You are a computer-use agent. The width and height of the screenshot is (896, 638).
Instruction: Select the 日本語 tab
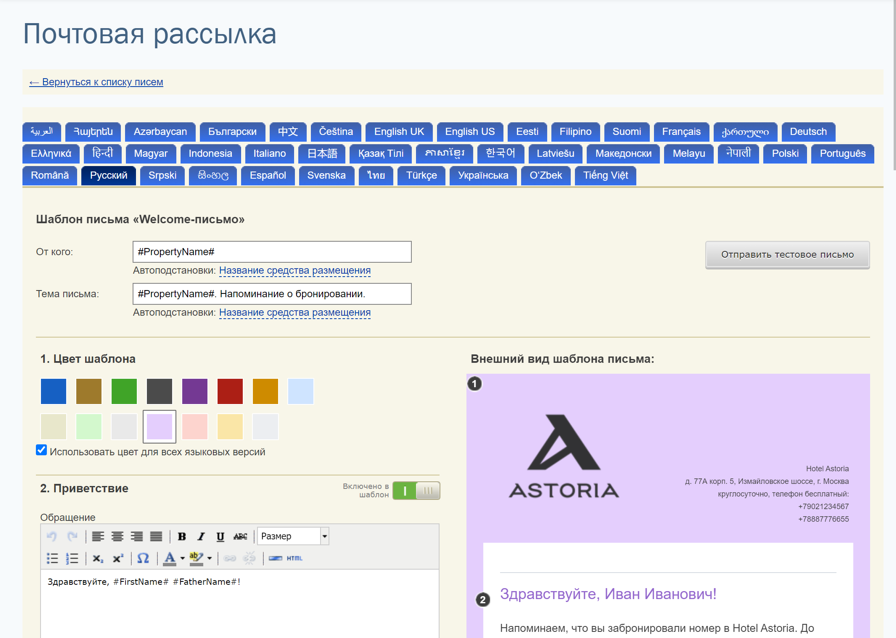(322, 154)
